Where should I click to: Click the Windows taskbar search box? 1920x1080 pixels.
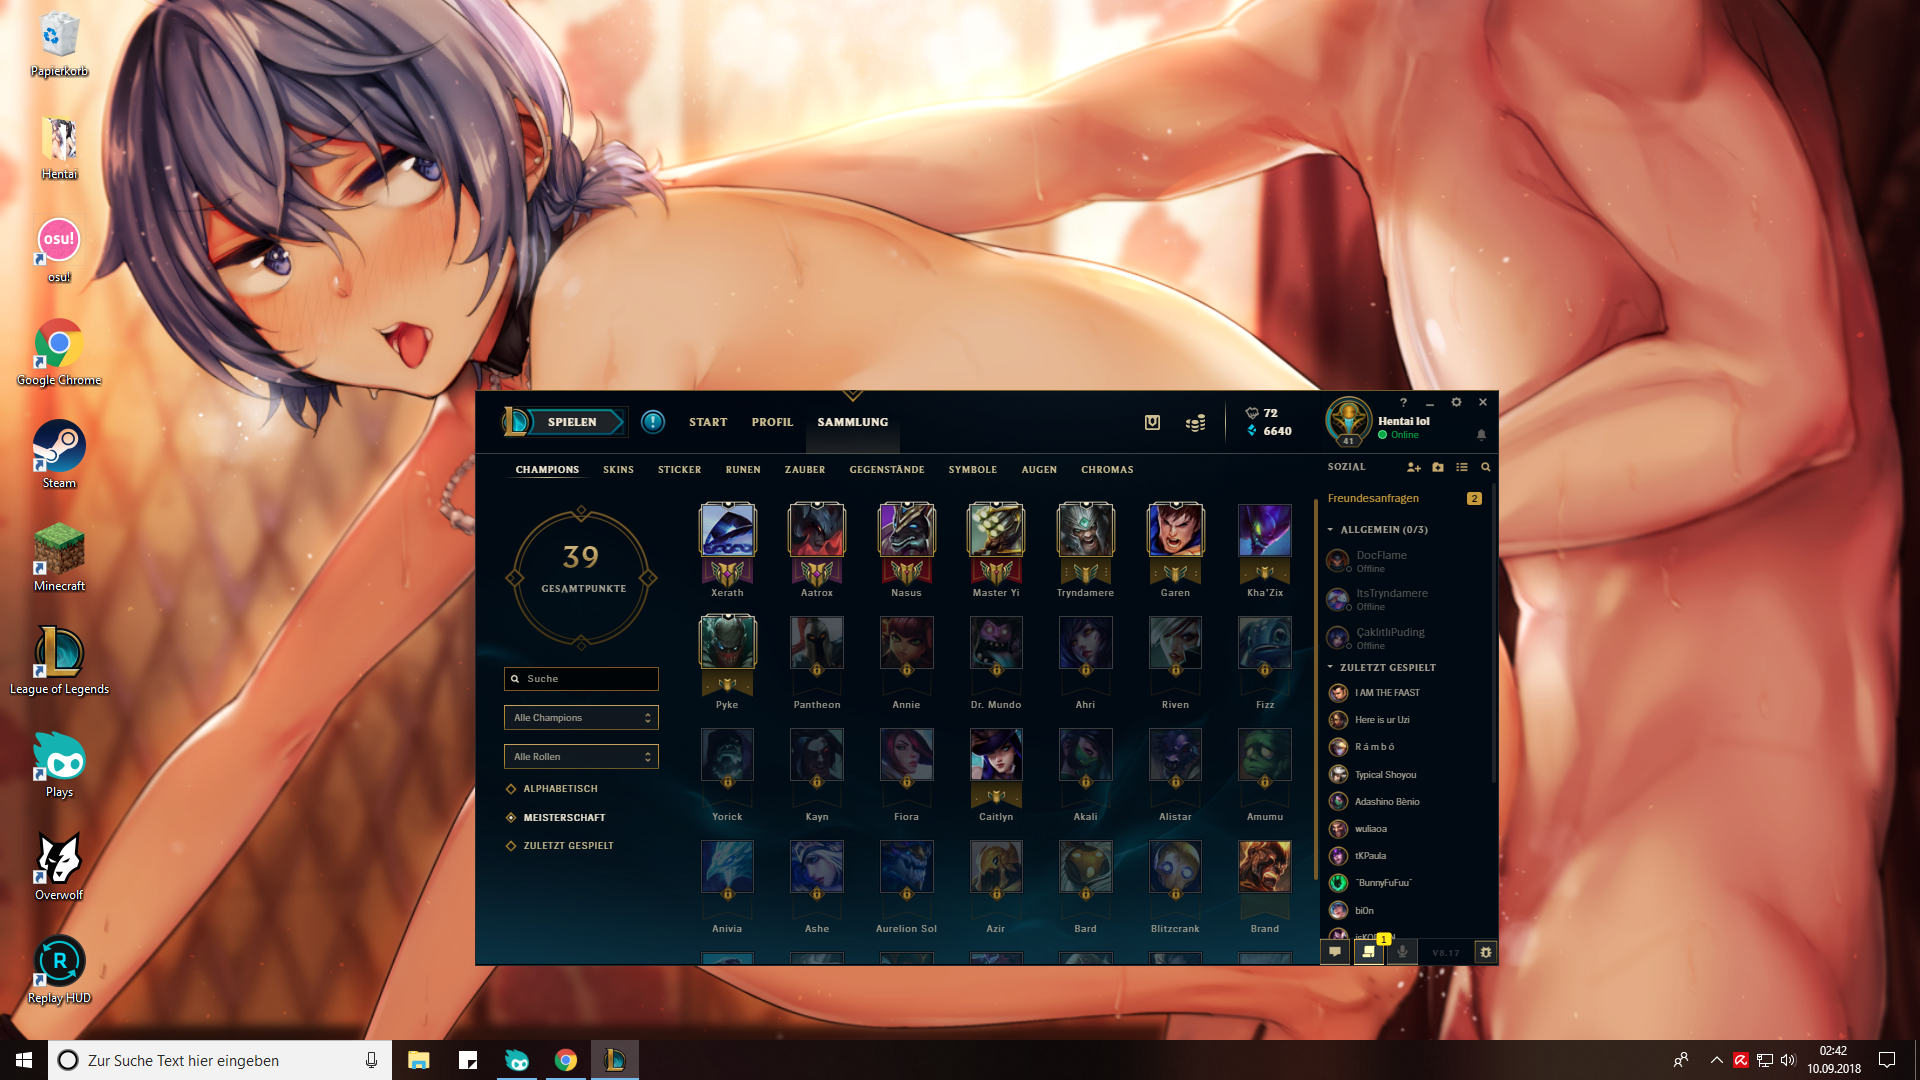[221, 1060]
